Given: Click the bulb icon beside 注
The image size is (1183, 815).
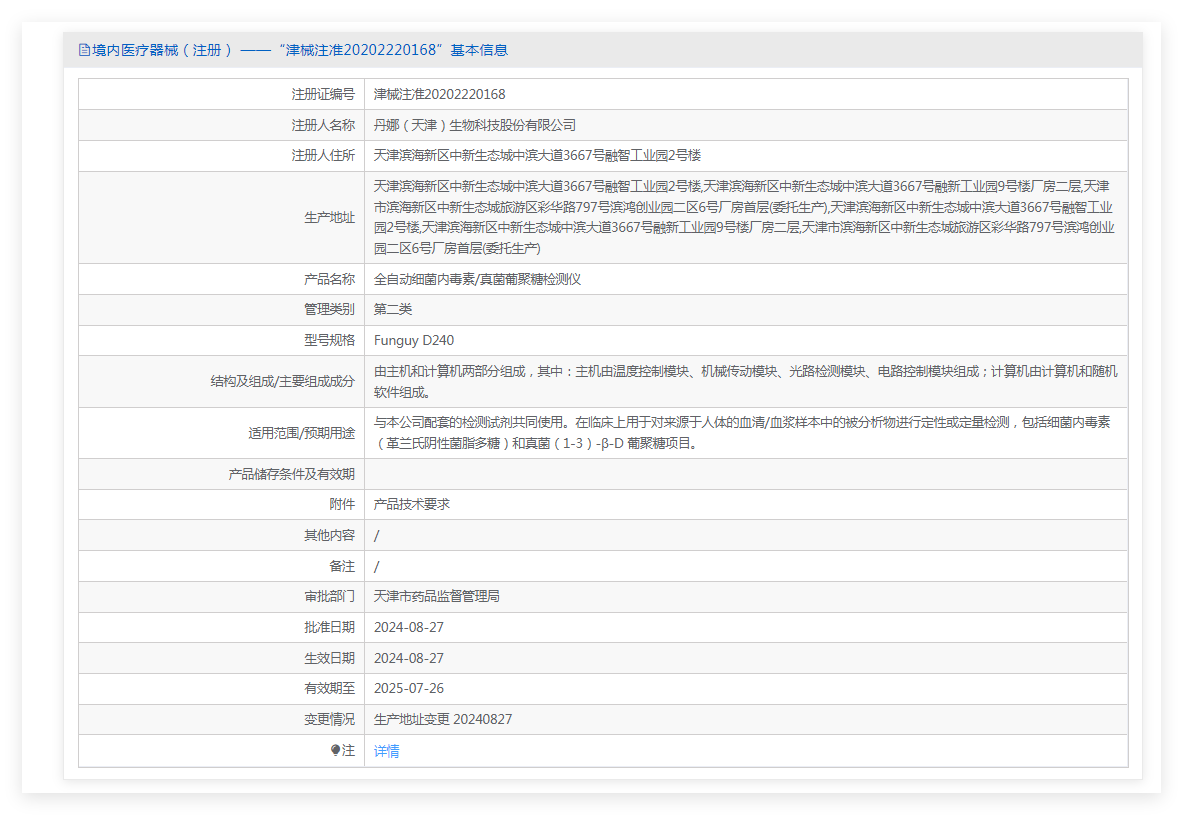Looking at the screenshot, I should [x=335, y=750].
